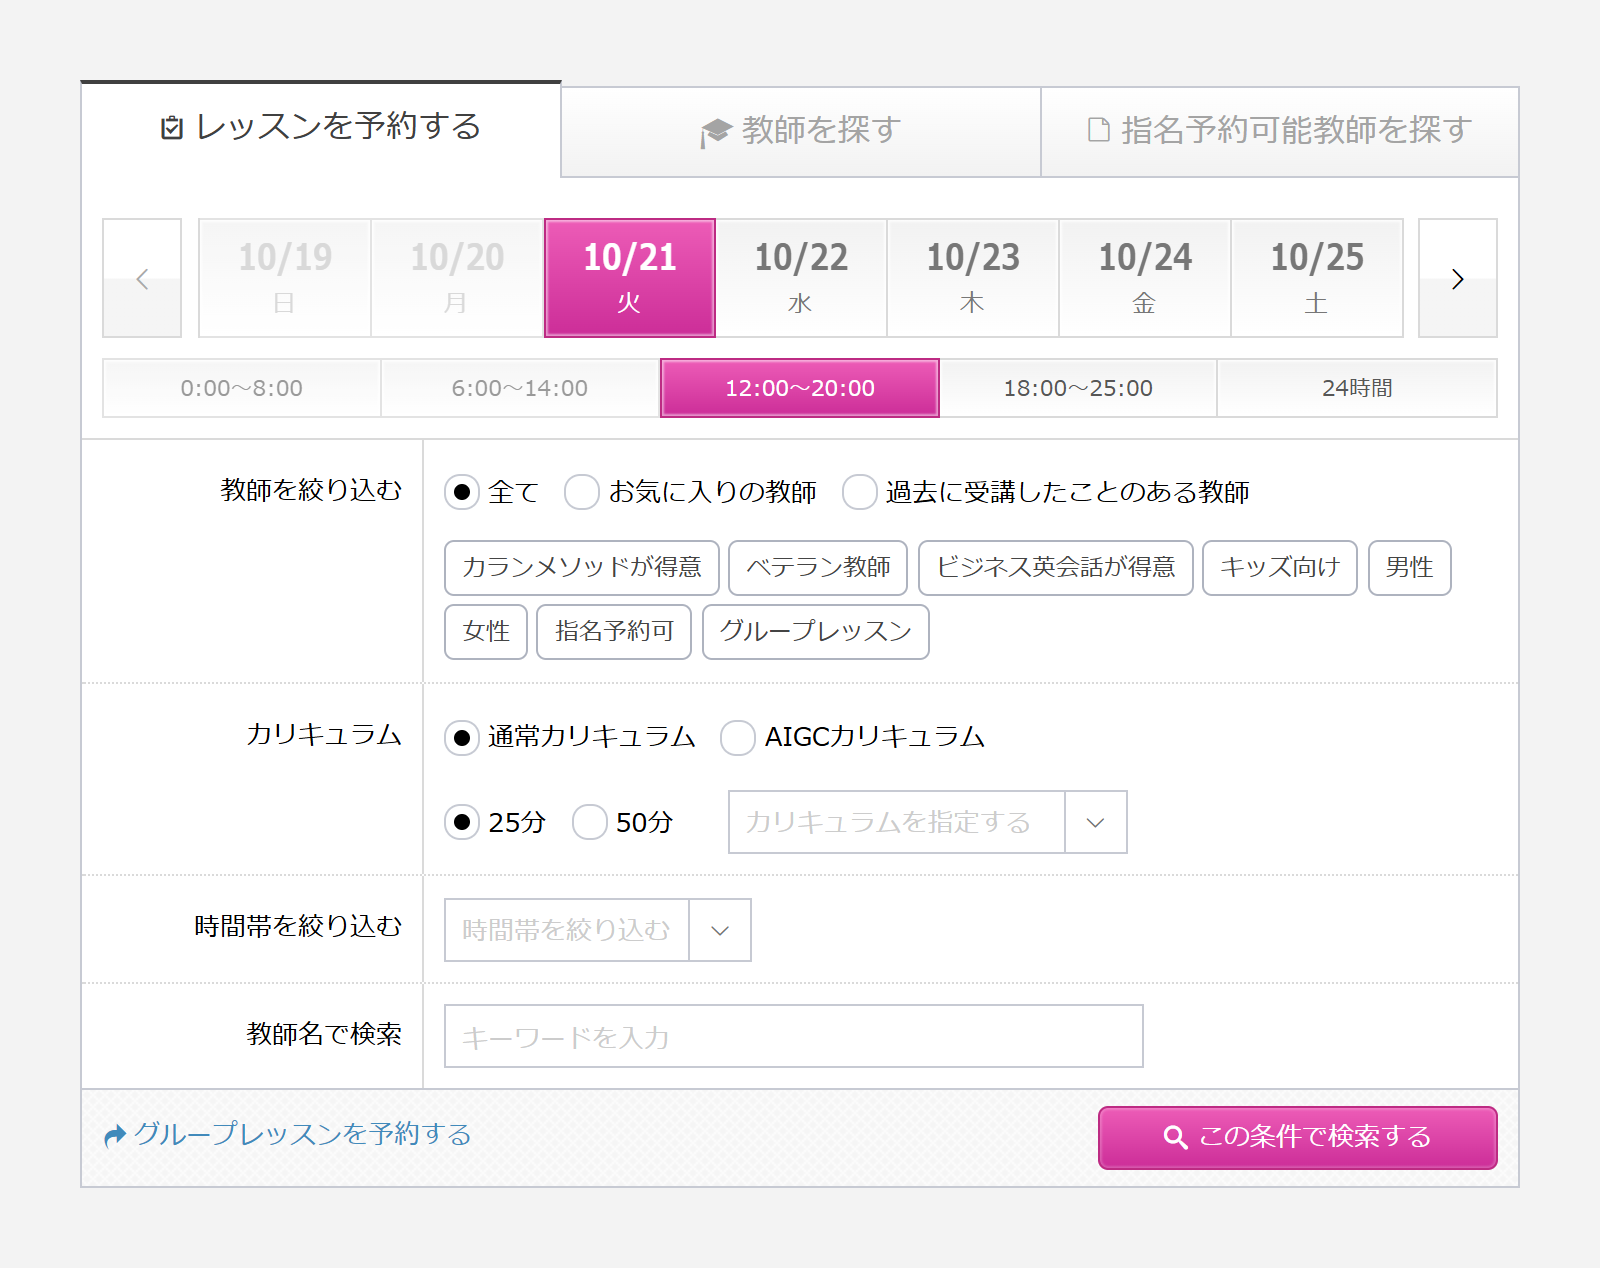Open the 時間帯を絞り込む dropdown arrow
The width and height of the screenshot is (1600, 1268).
point(720,930)
